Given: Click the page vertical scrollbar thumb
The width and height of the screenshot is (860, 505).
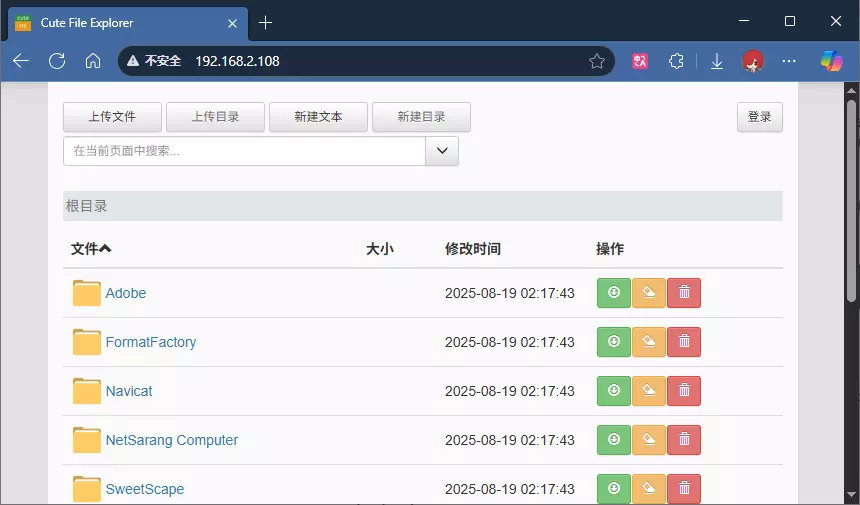Looking at the screenshot, I should (851, 201).
